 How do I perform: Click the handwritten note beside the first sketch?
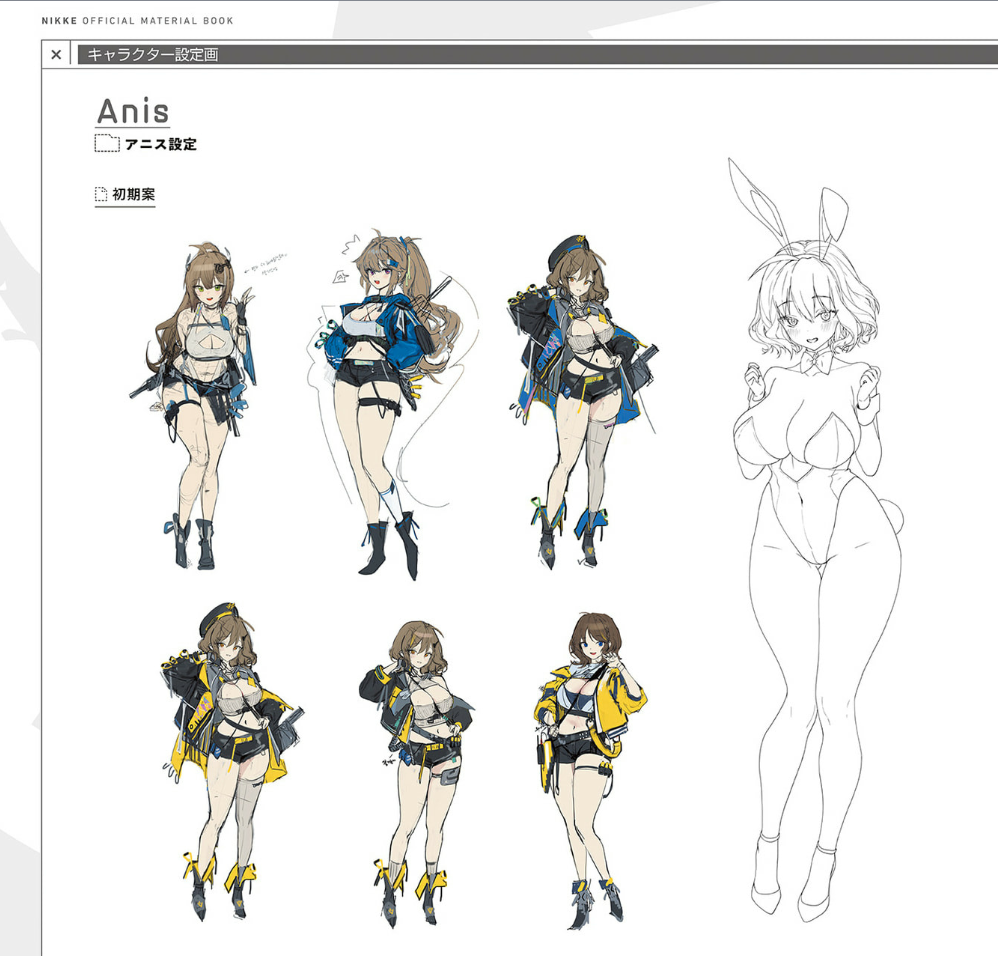267,265
